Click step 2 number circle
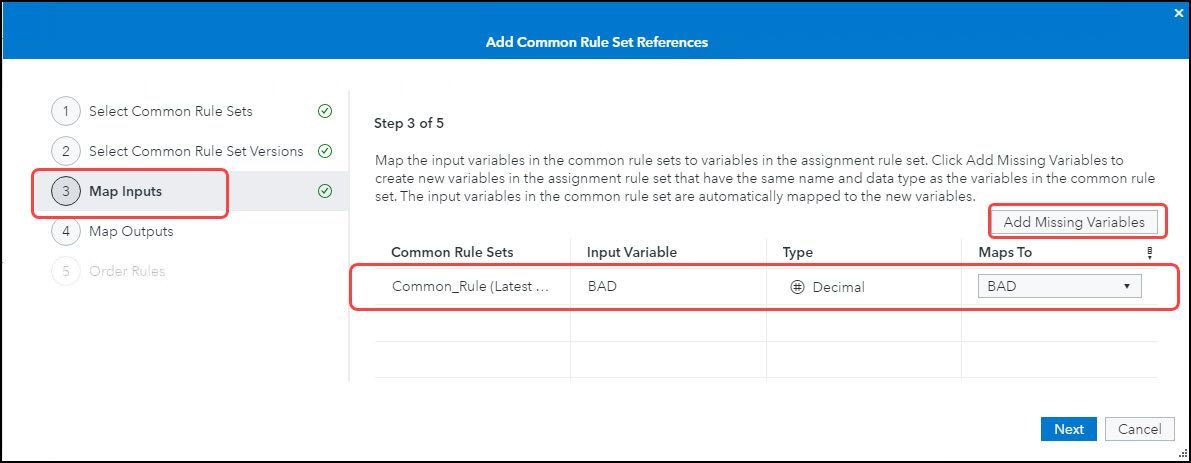 [65, 151]
